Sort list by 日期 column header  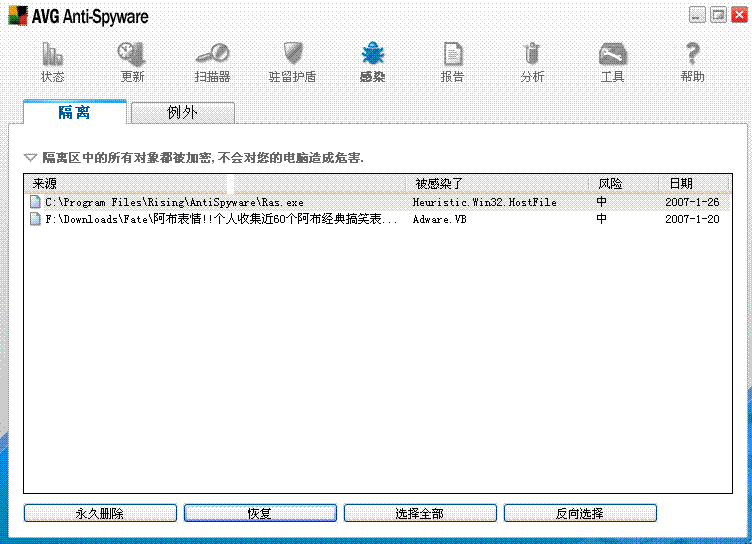click(693, 183)
